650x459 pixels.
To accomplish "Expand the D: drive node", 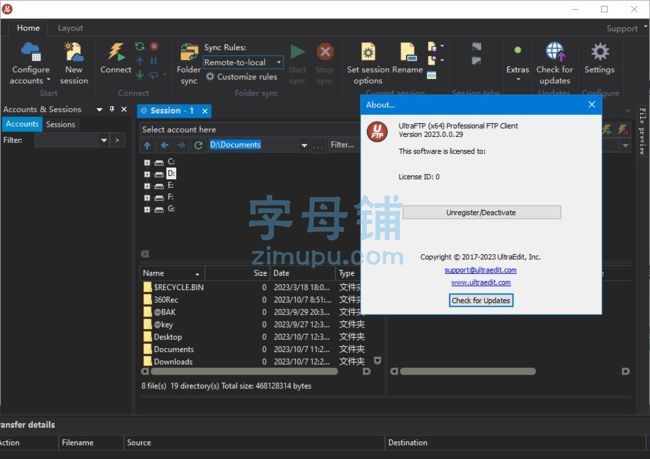I will 147,174.
